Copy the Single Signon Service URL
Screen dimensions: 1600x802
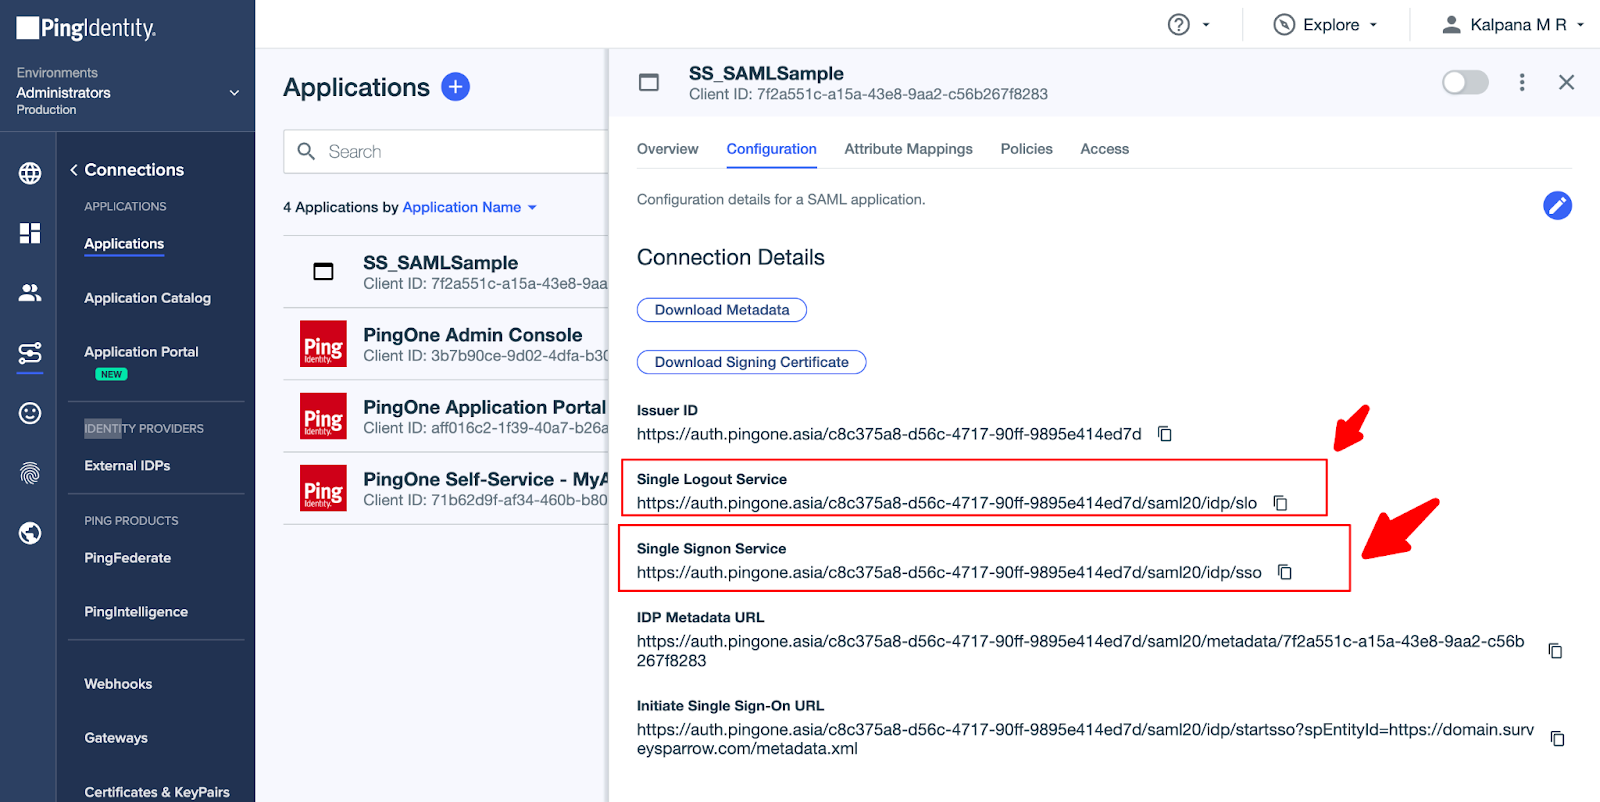[1285, 572]
